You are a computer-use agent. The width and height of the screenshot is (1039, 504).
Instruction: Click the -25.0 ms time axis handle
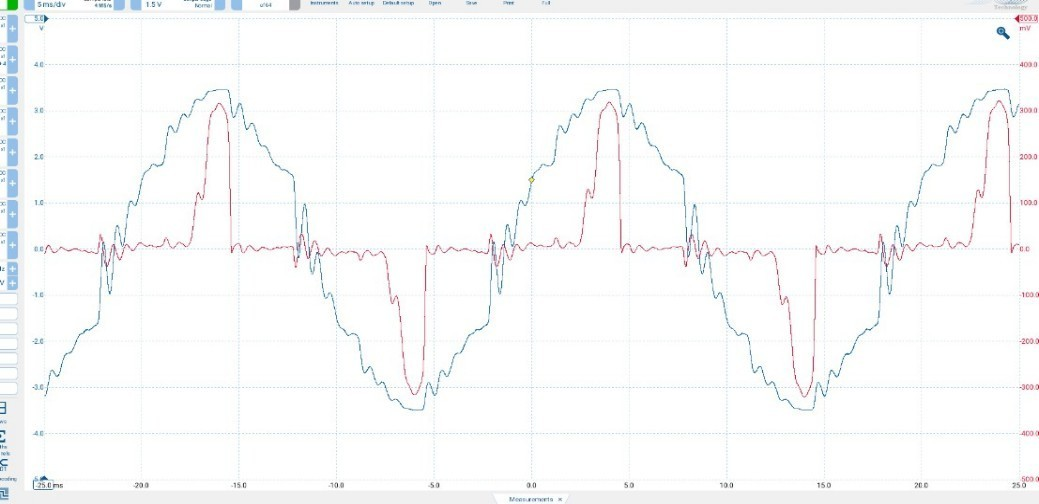click(x=42, y=485)
